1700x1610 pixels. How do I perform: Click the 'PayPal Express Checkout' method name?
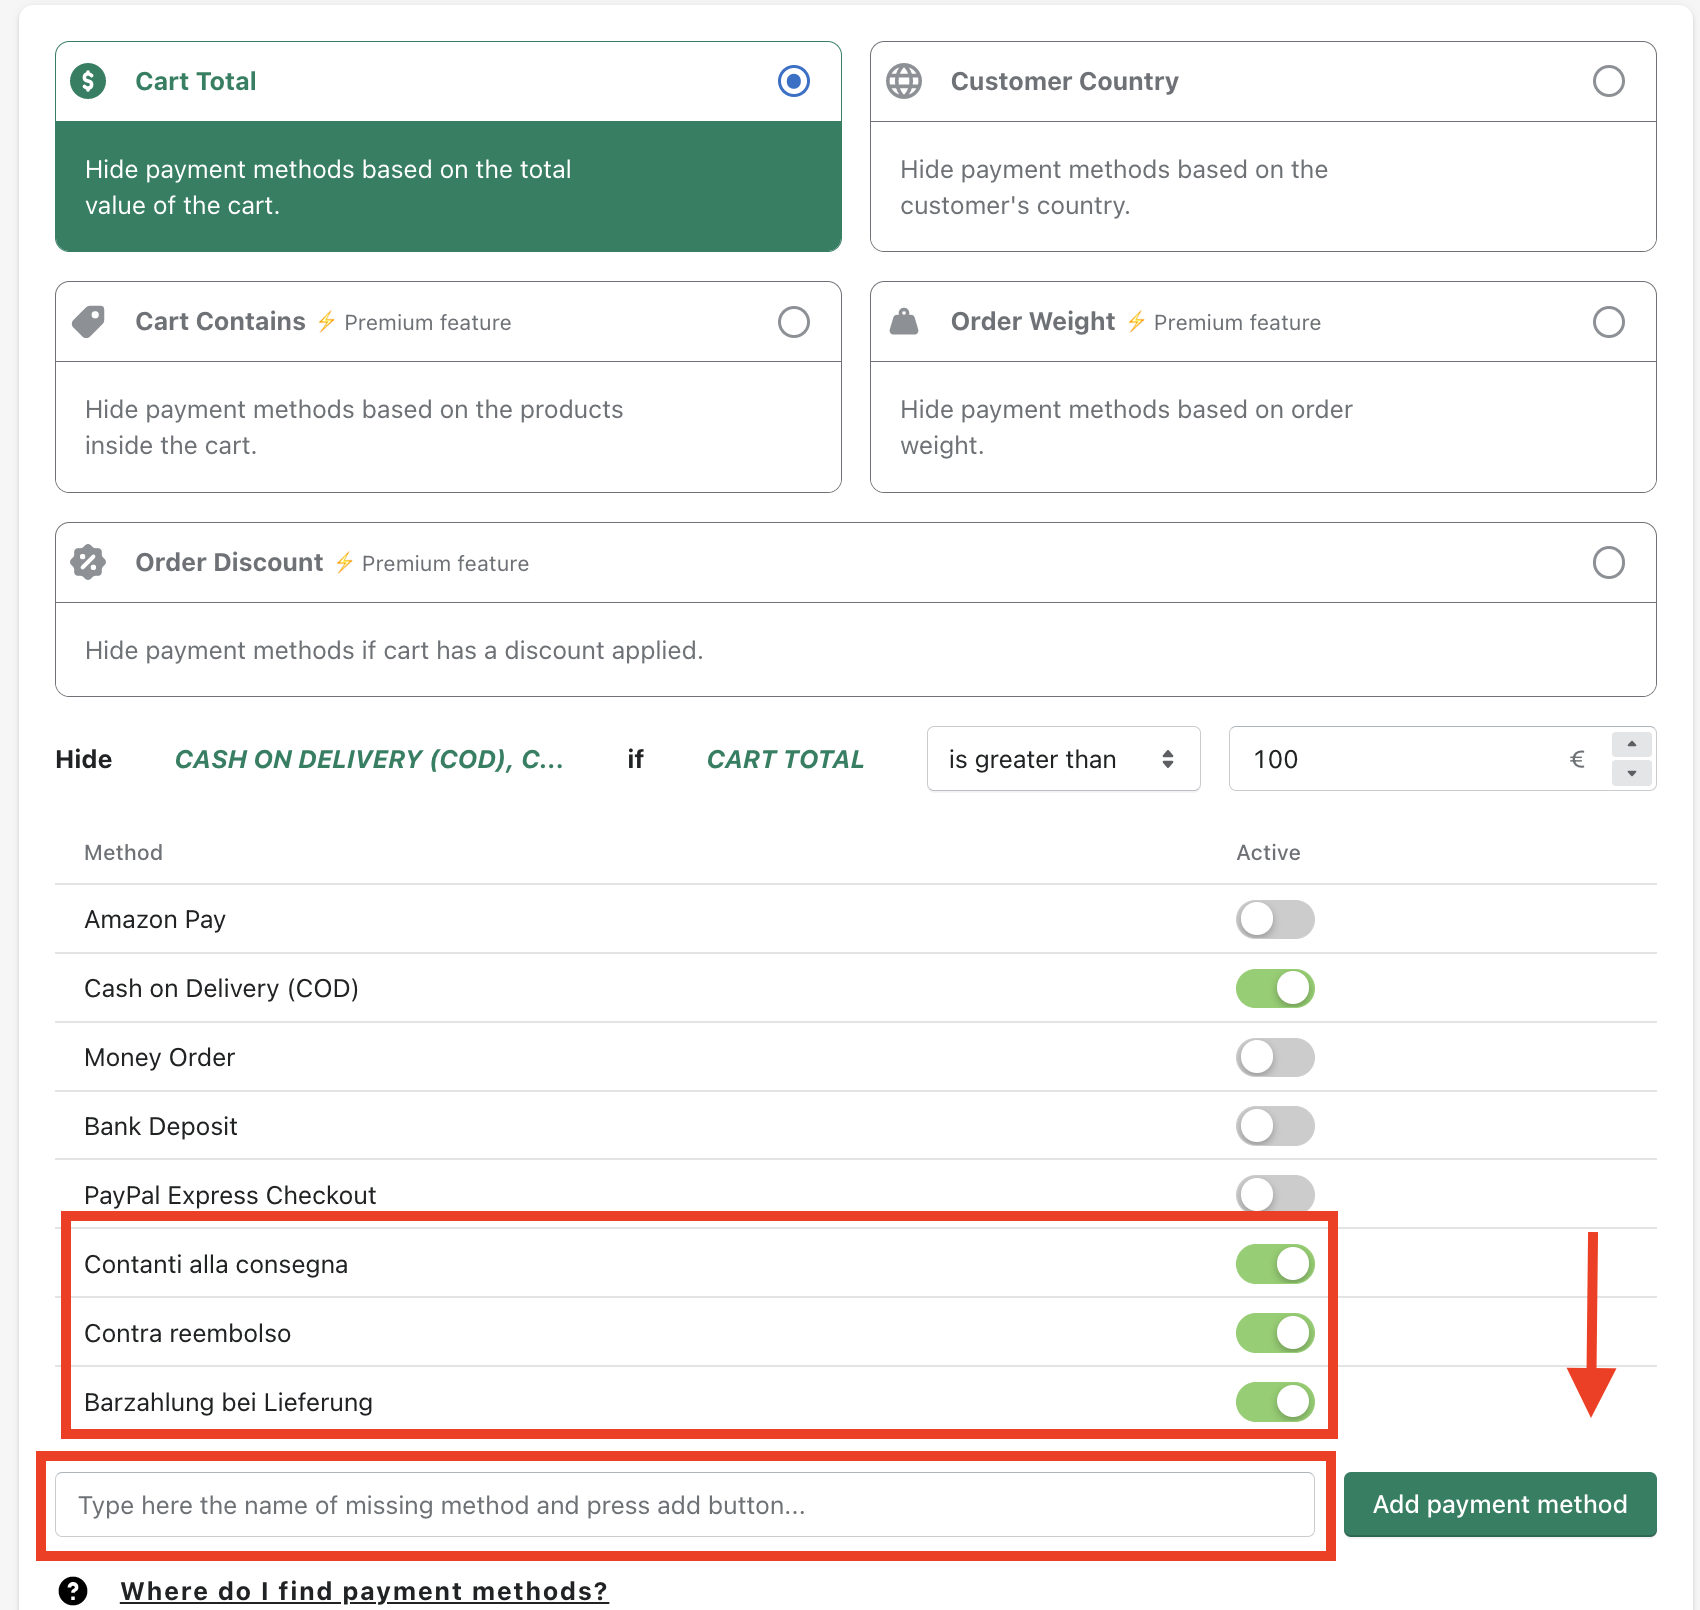pos(230,1195)
